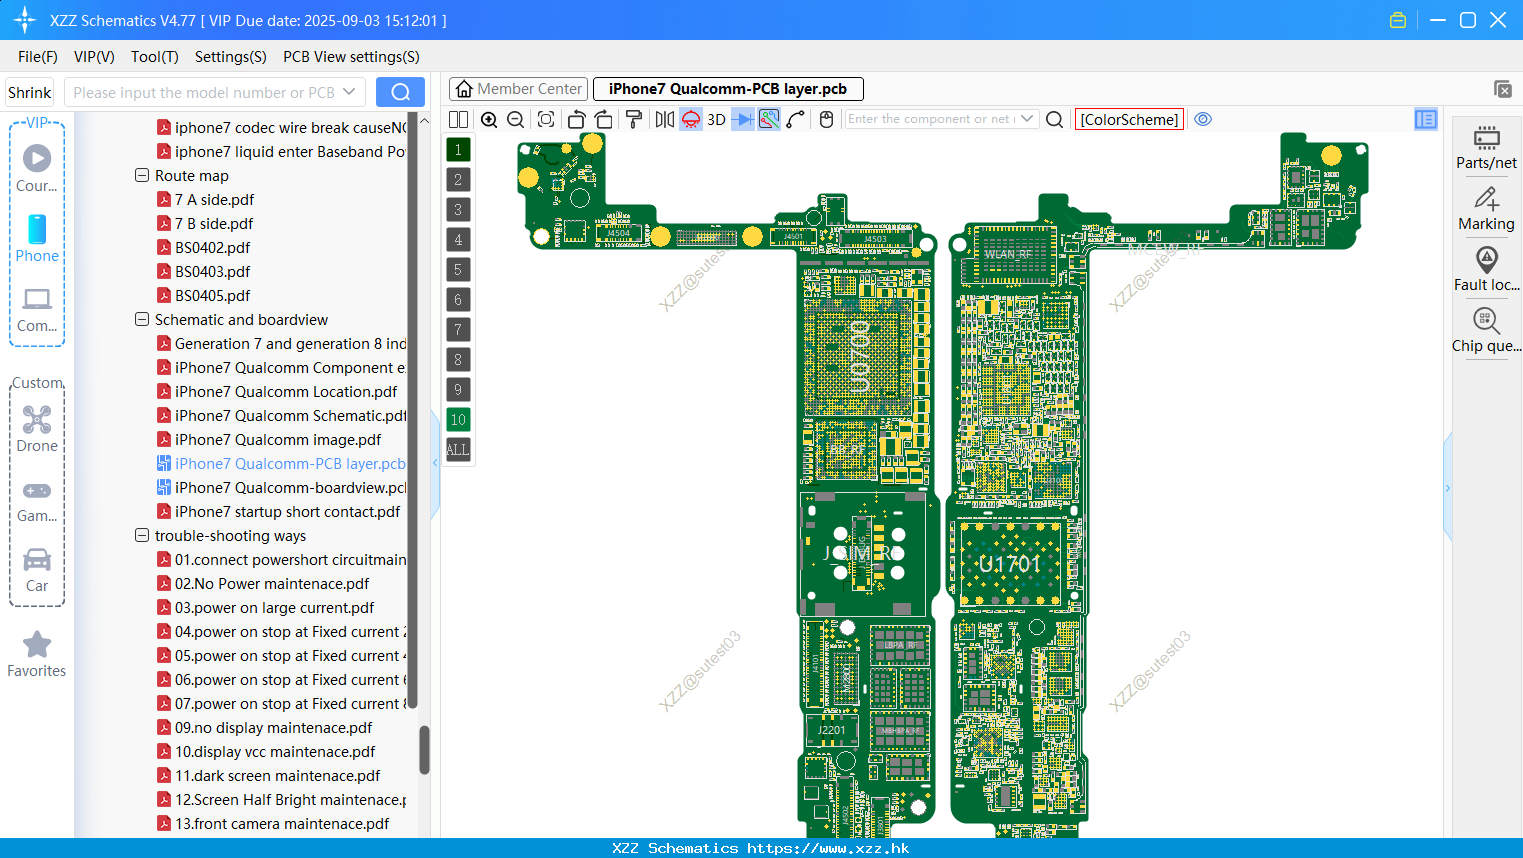Screen dimensions: 1523x858
Task: Rotate the board clockwise
Action: [603, 119]
